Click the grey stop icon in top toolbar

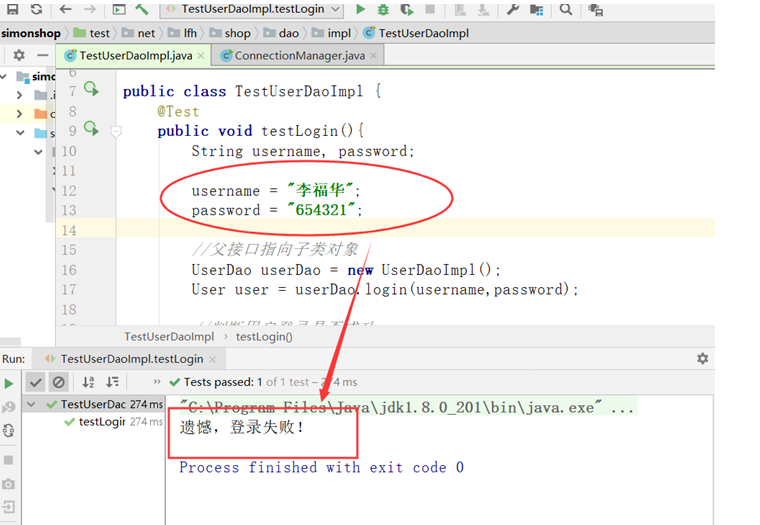[x=429, y=9]
